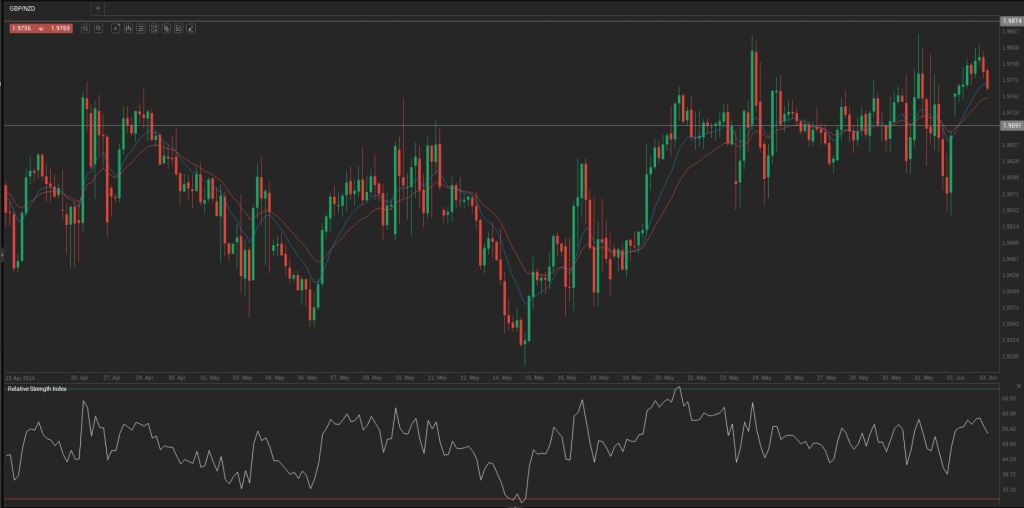Viewport: 1024px width, 508px height.
Task: Select the 1.9874 price label on the axis
Action: [1011, 20]
